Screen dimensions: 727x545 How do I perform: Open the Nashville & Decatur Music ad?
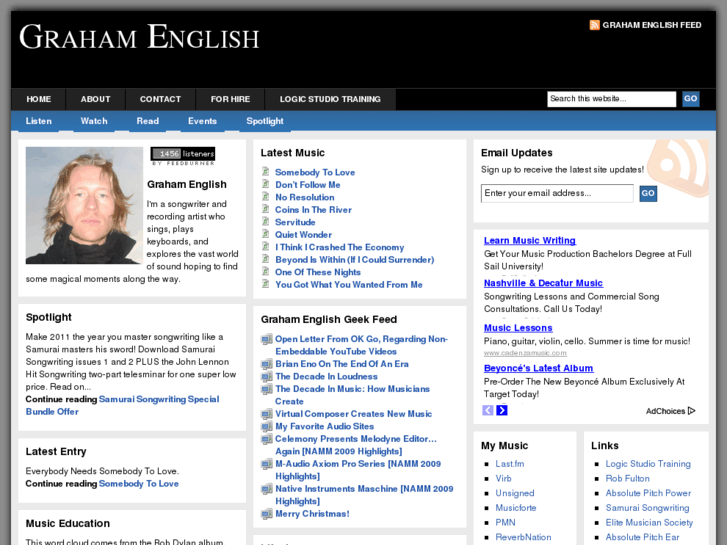[543, 283]
